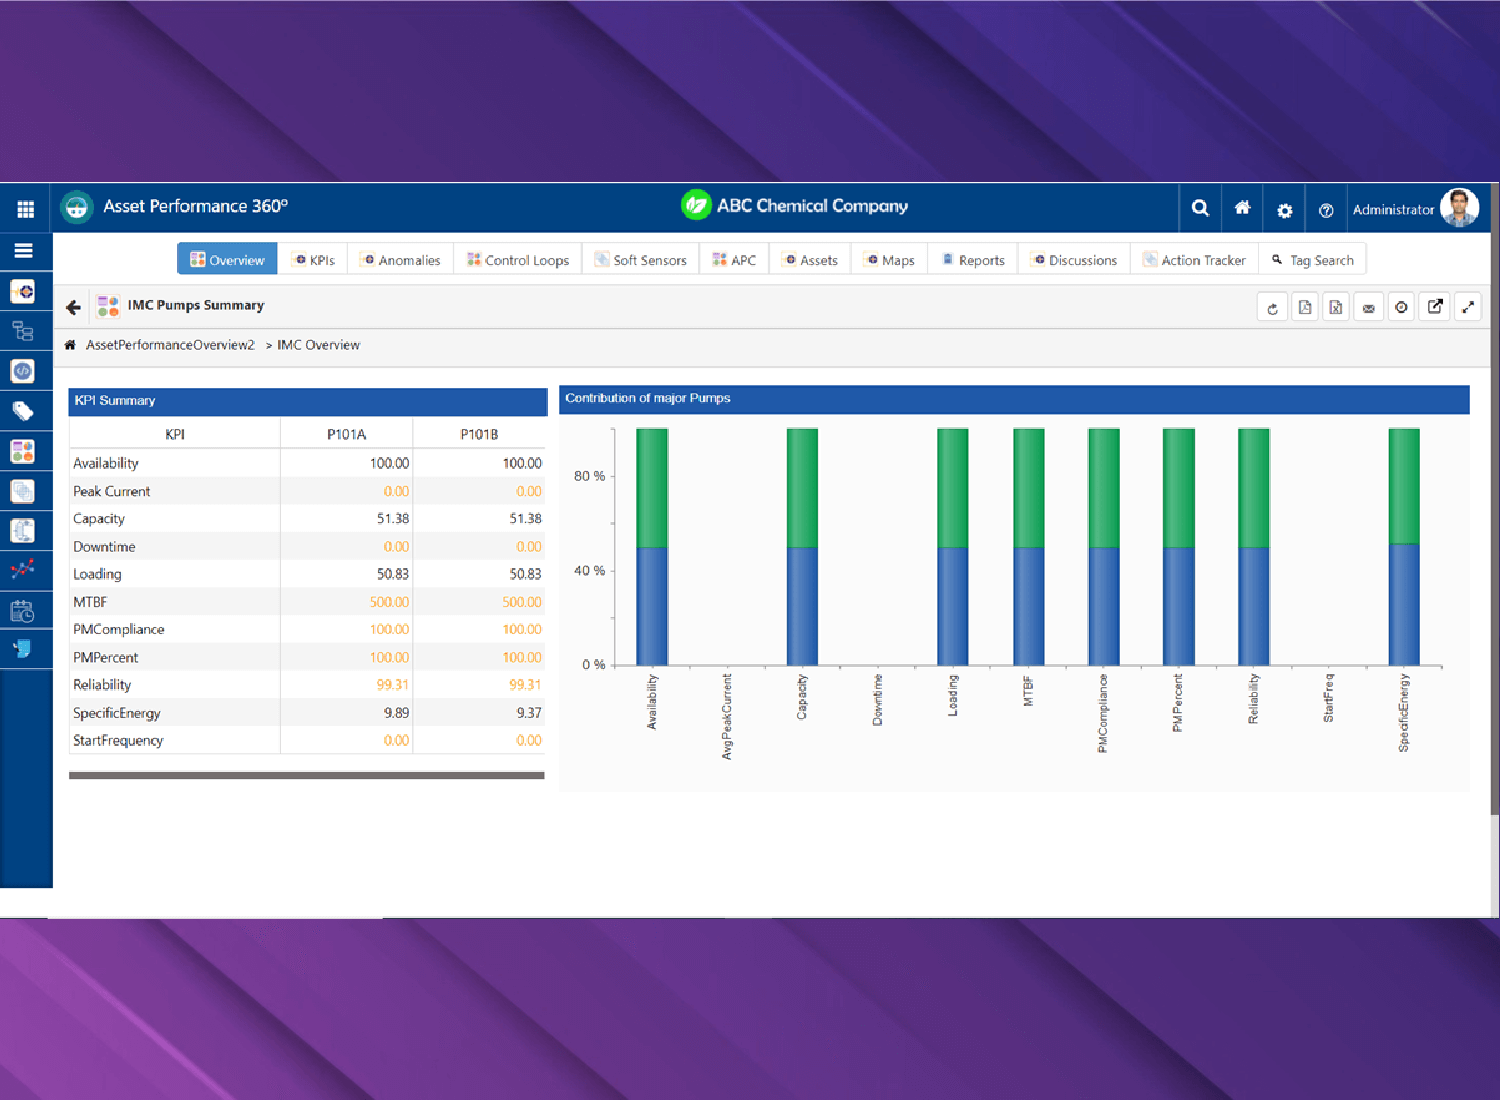Open the settings gear menu
1500x1100 pixels.
coord(1284,210)
